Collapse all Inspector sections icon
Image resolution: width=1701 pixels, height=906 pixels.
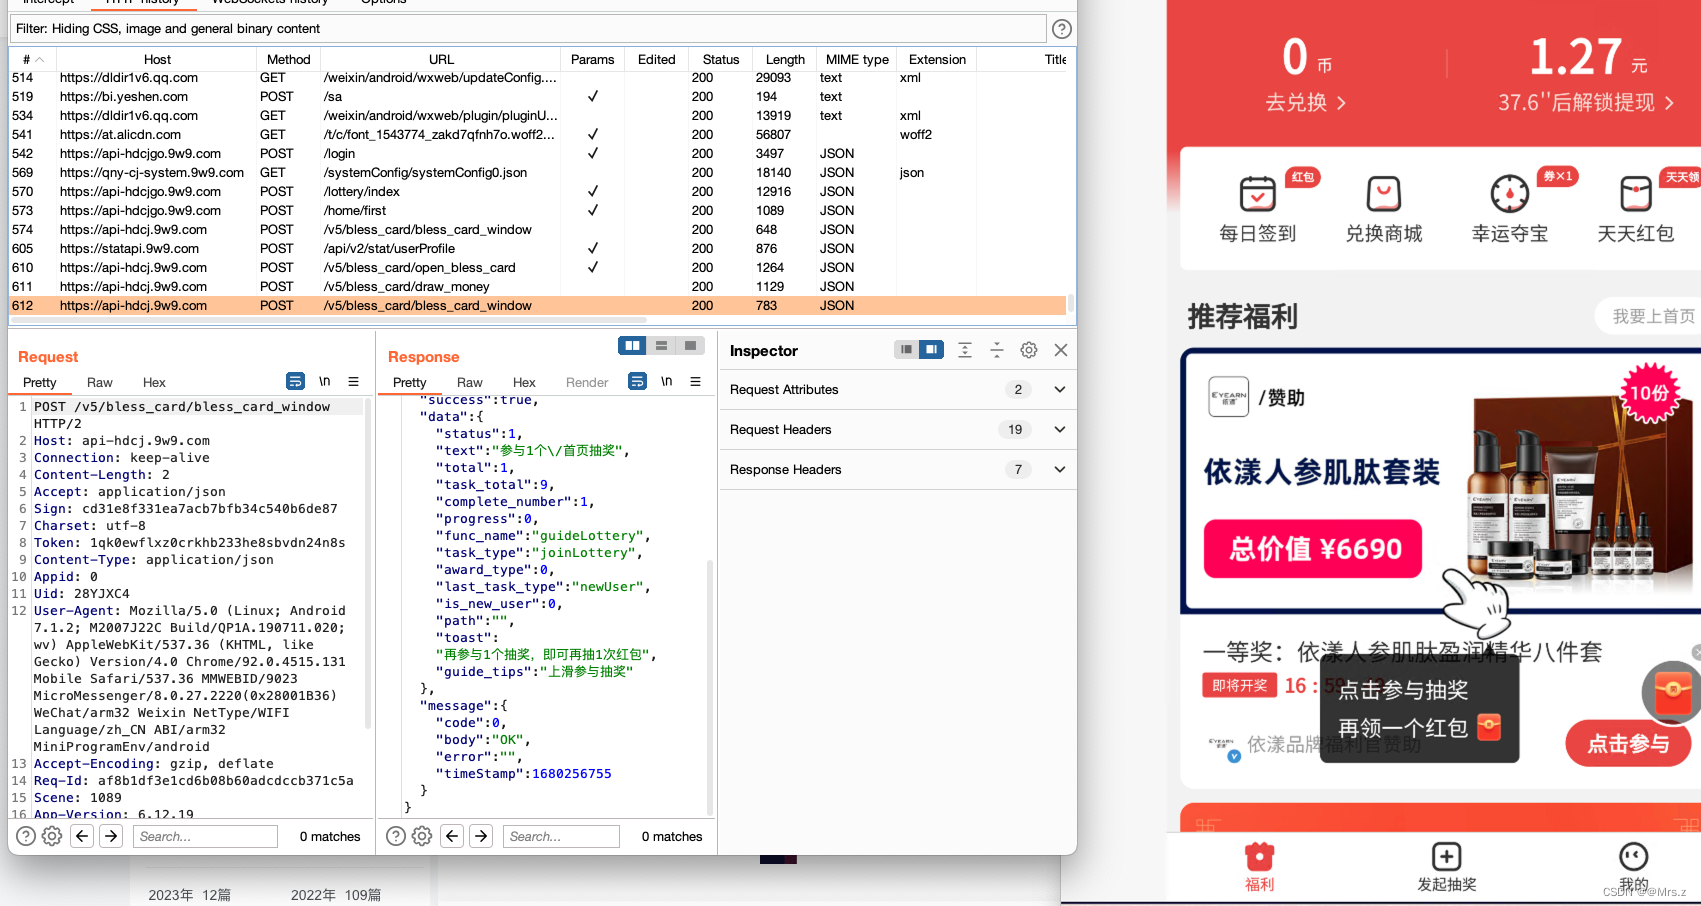pyautogui.click(x=996, y=349)
